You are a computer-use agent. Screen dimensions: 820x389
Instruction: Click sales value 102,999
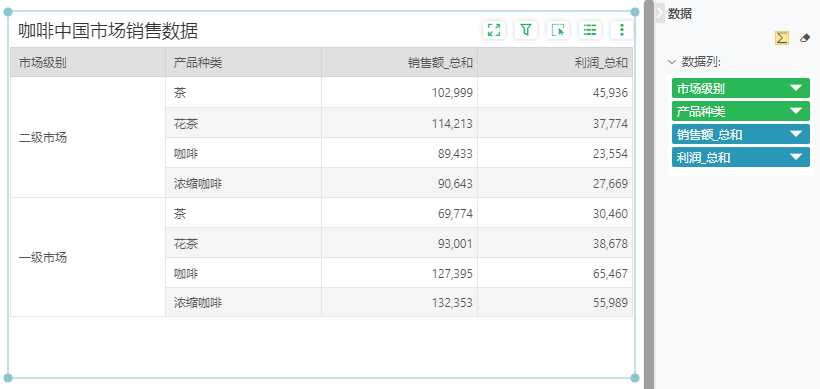[x=452, y=93]
